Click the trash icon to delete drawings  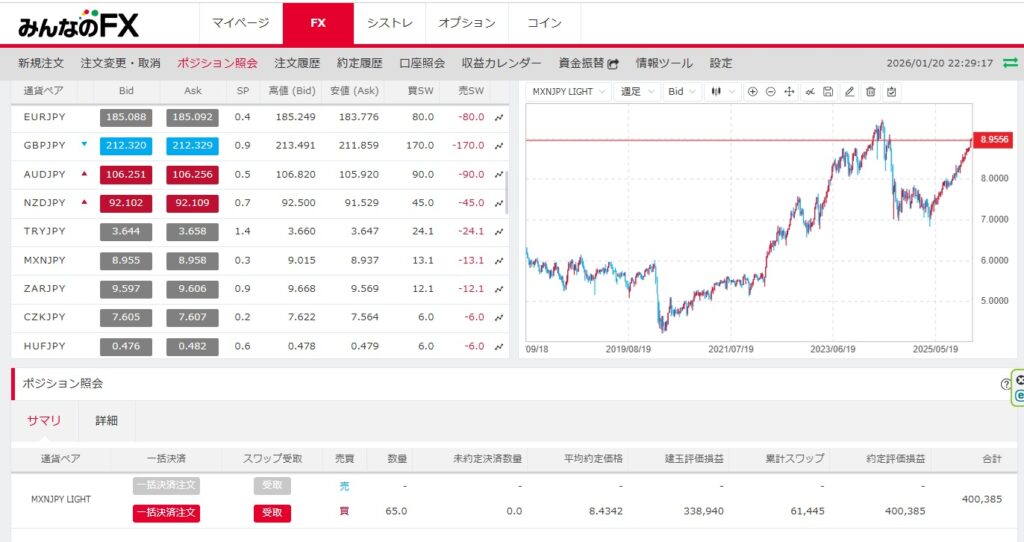pyautogui.click(x=871, y=91)
